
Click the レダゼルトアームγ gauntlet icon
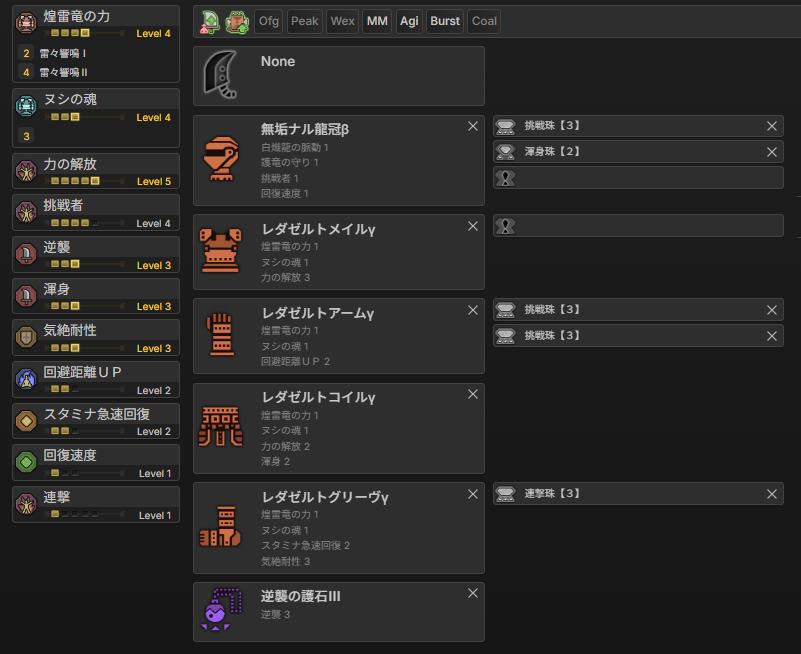(x=220, y=335)
